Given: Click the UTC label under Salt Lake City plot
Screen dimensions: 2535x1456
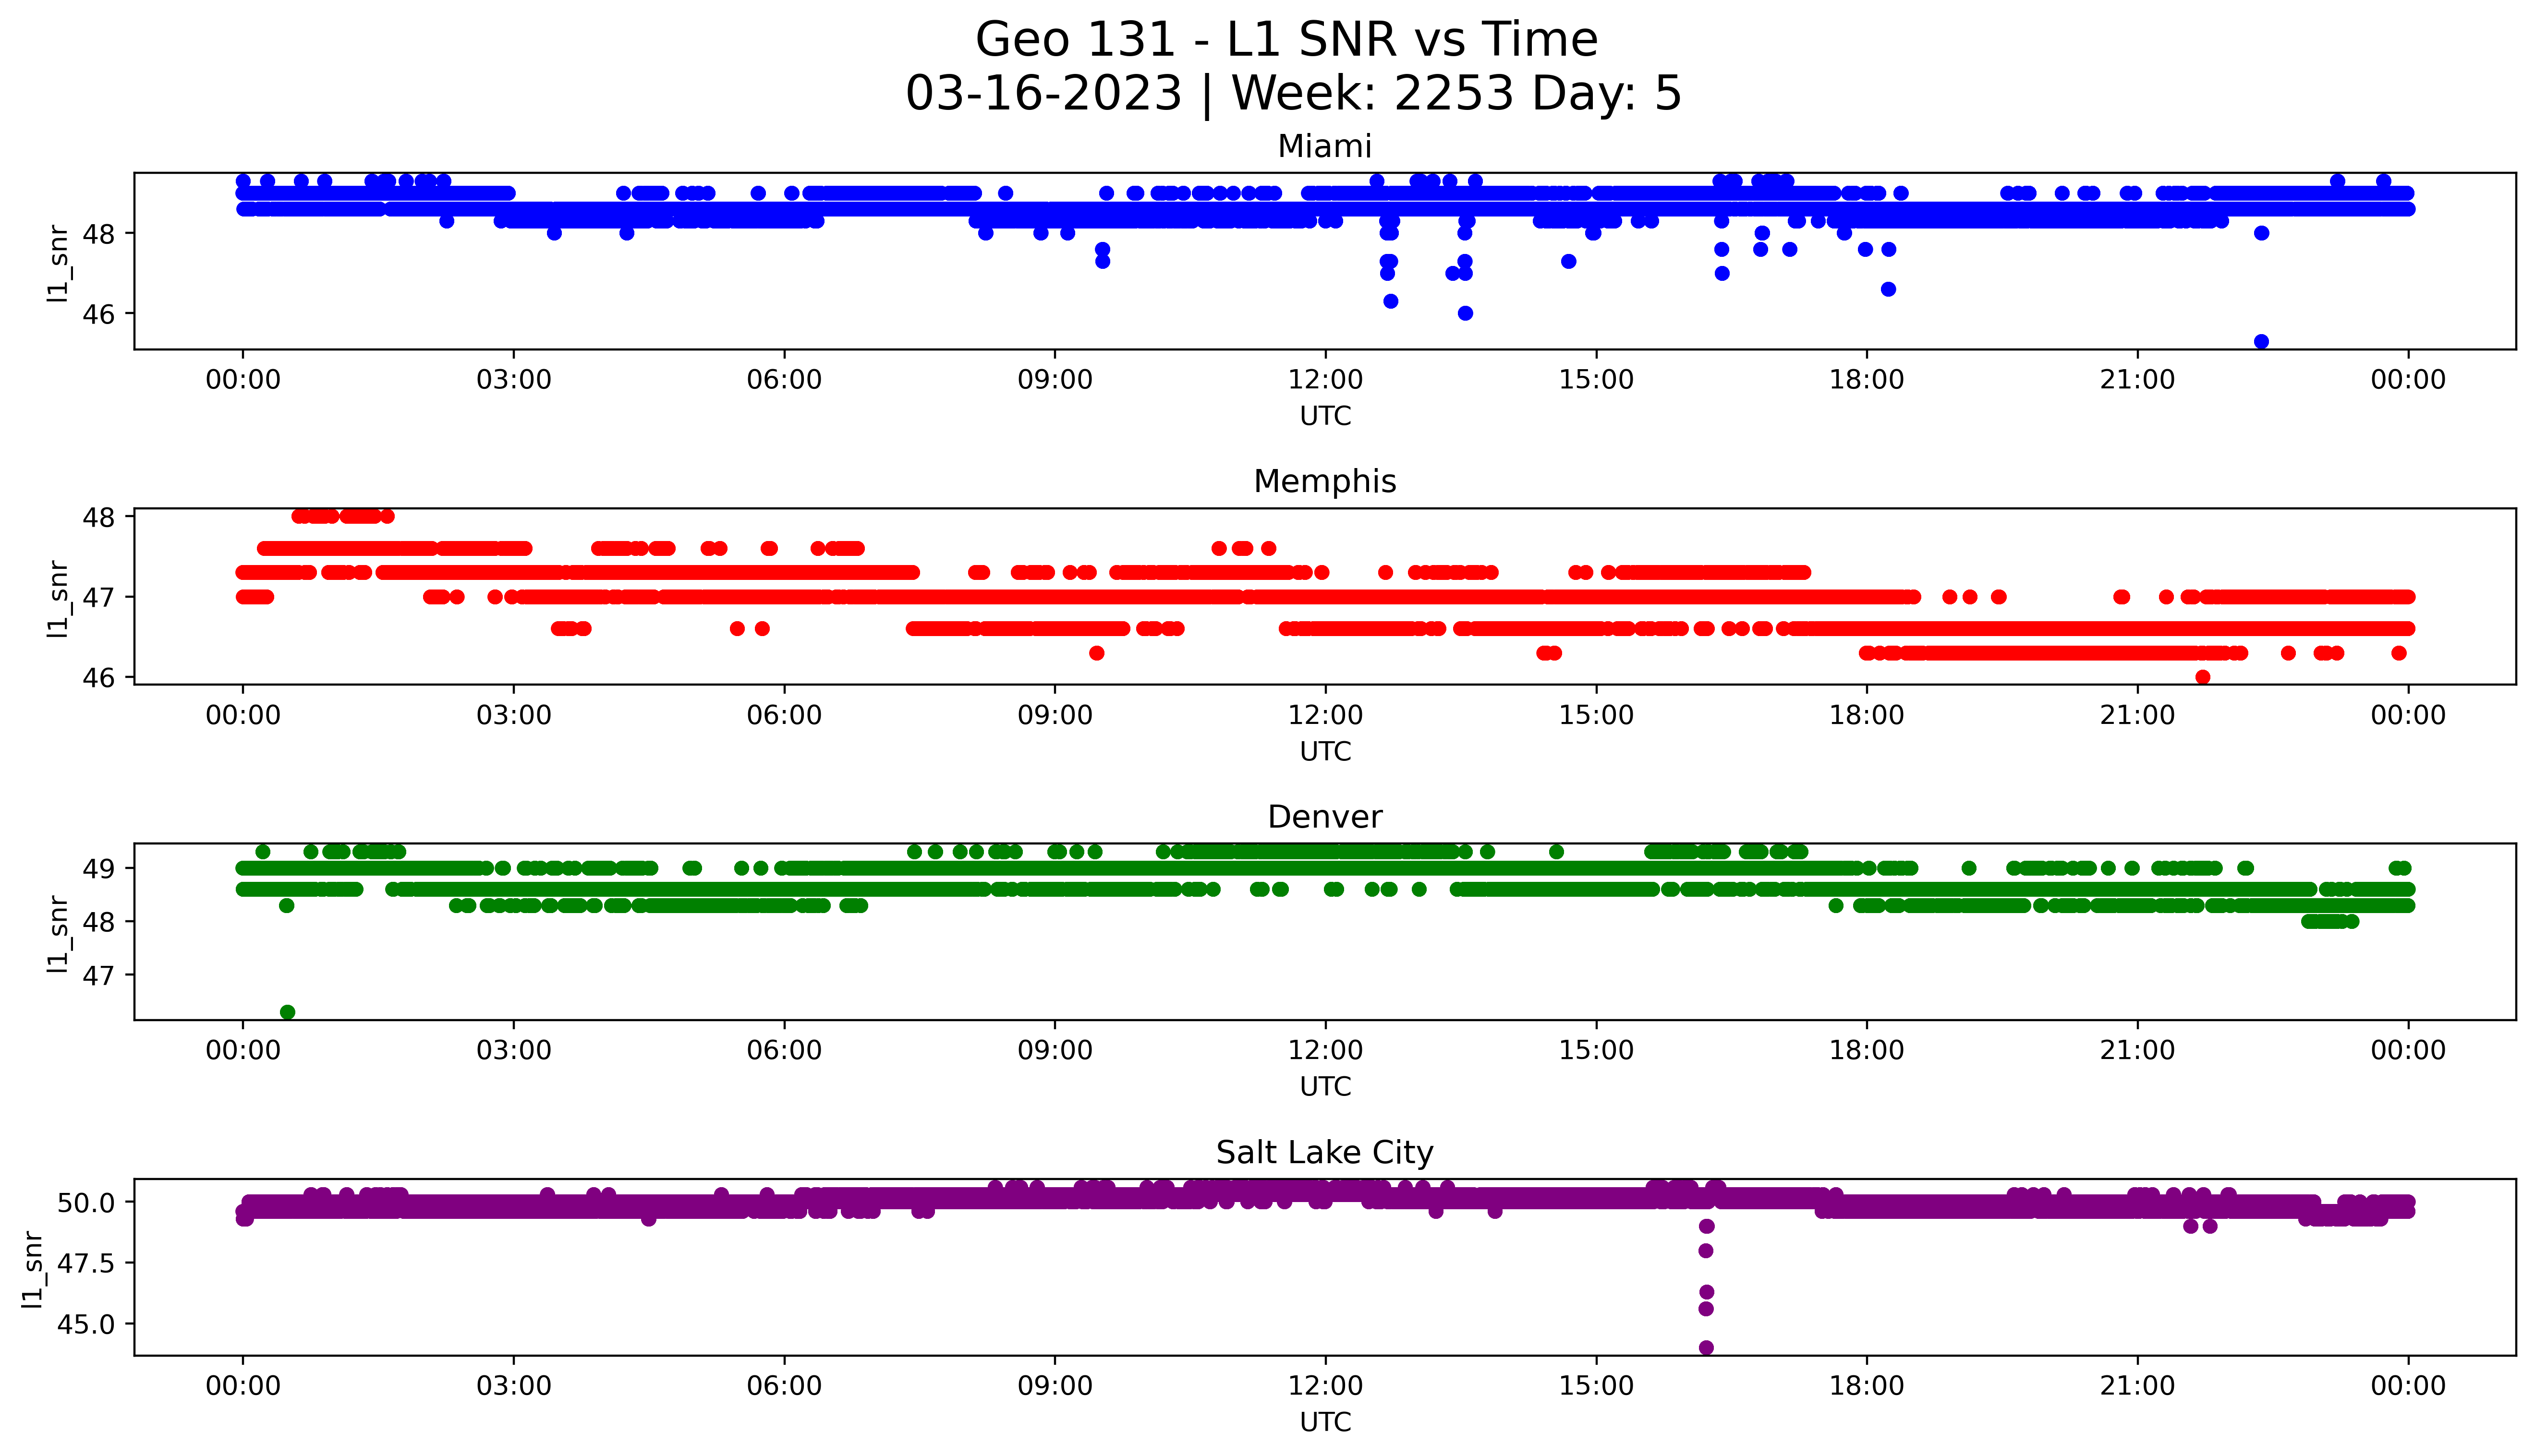Looking at the screenshot, I should pos(1325,1422).
